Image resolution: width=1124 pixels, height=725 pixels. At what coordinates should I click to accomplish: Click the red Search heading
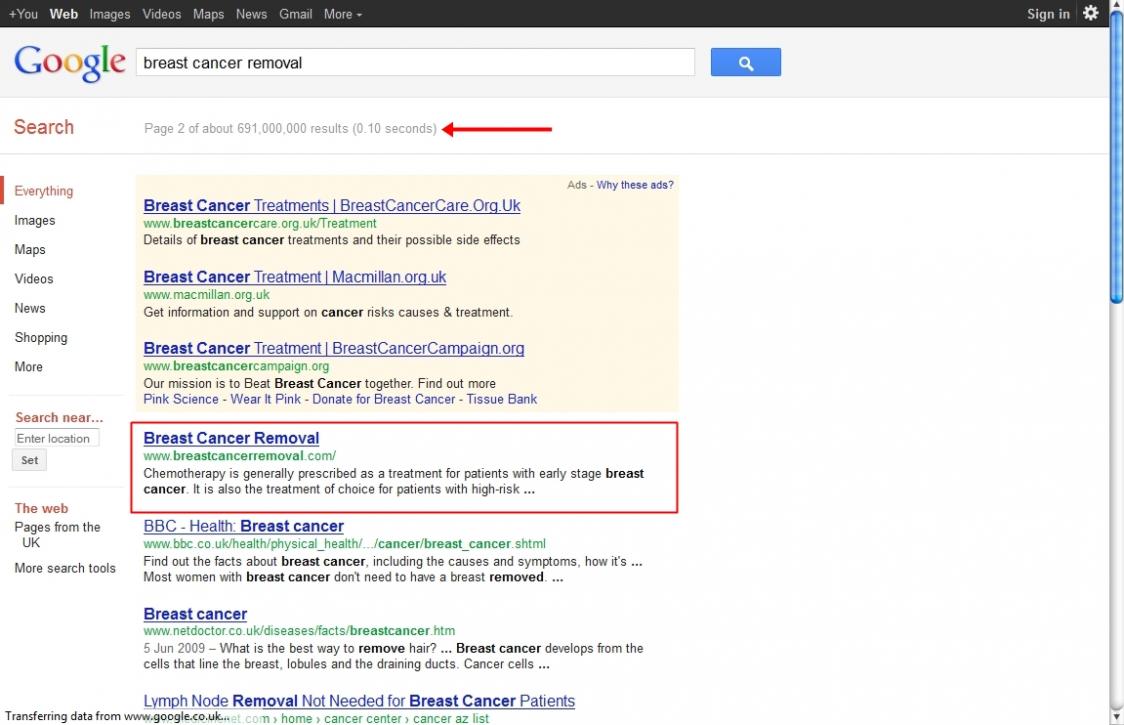coord(44,127)
